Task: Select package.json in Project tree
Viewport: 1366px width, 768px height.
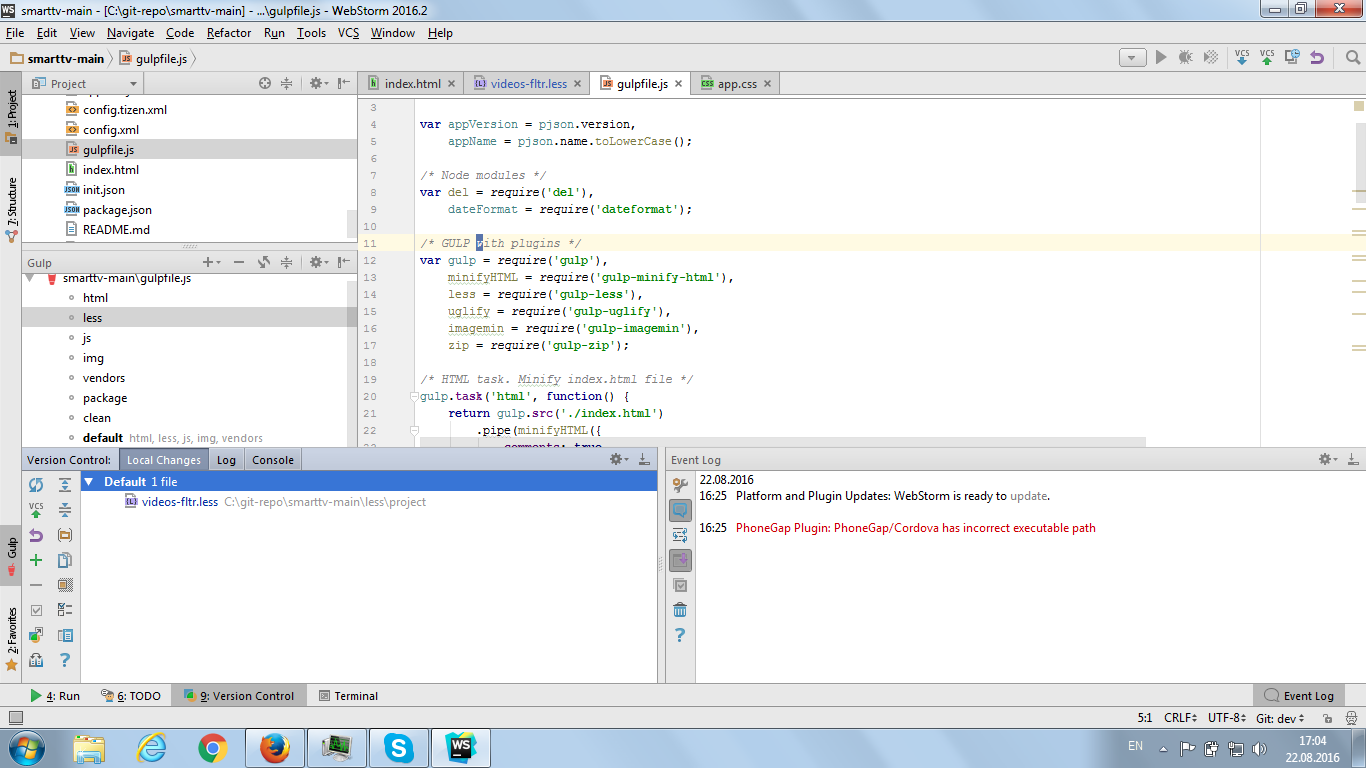Action: (117, 210)
